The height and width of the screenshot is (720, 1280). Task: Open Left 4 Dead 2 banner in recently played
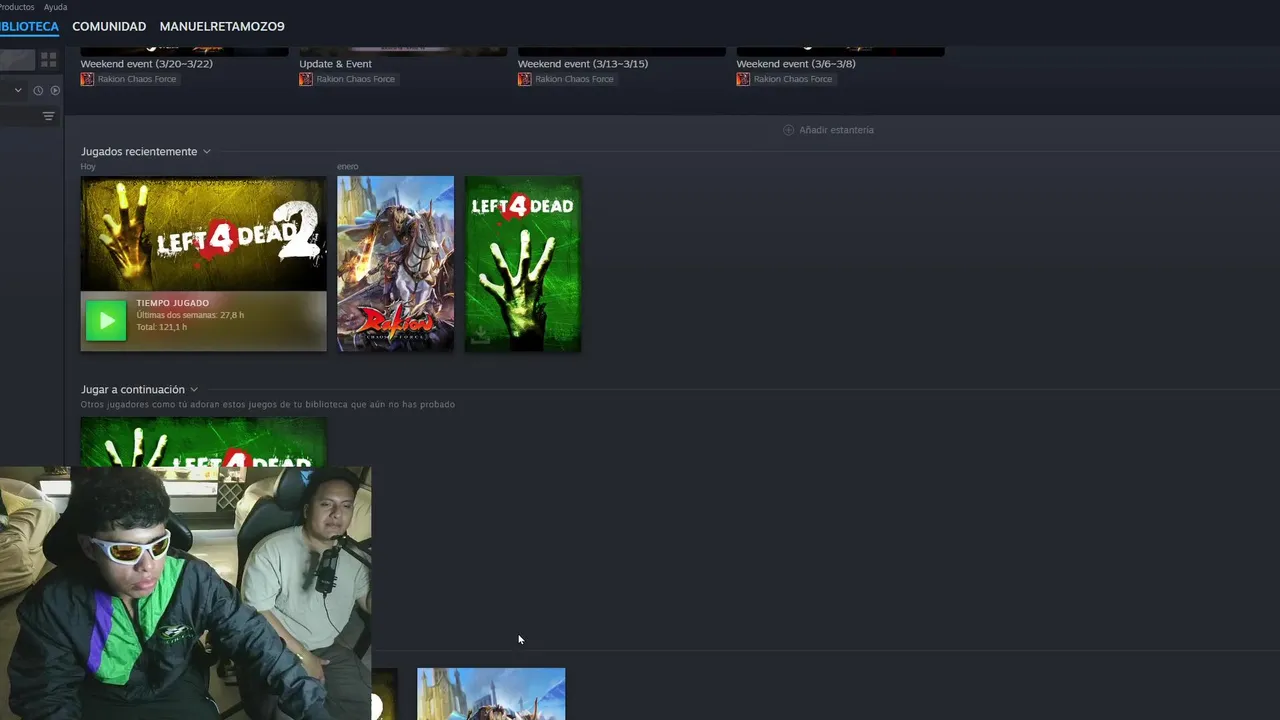click(x=203, y=234)
